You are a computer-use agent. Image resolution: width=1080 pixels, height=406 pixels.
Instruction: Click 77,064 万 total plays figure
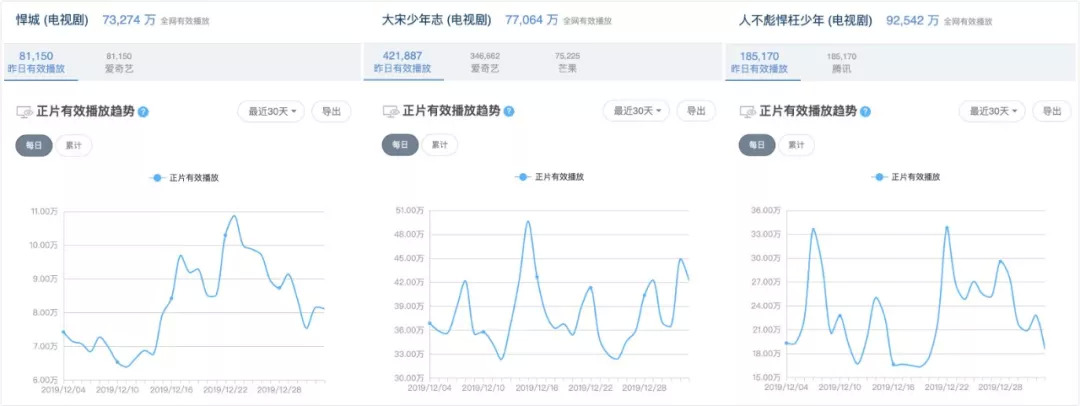pyautogui.click(x=531, y=20)
